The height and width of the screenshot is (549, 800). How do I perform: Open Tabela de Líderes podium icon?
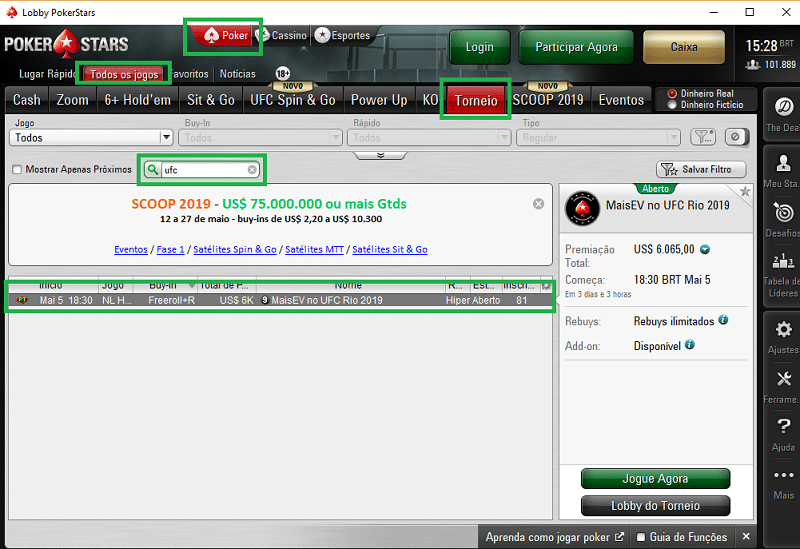783,261
